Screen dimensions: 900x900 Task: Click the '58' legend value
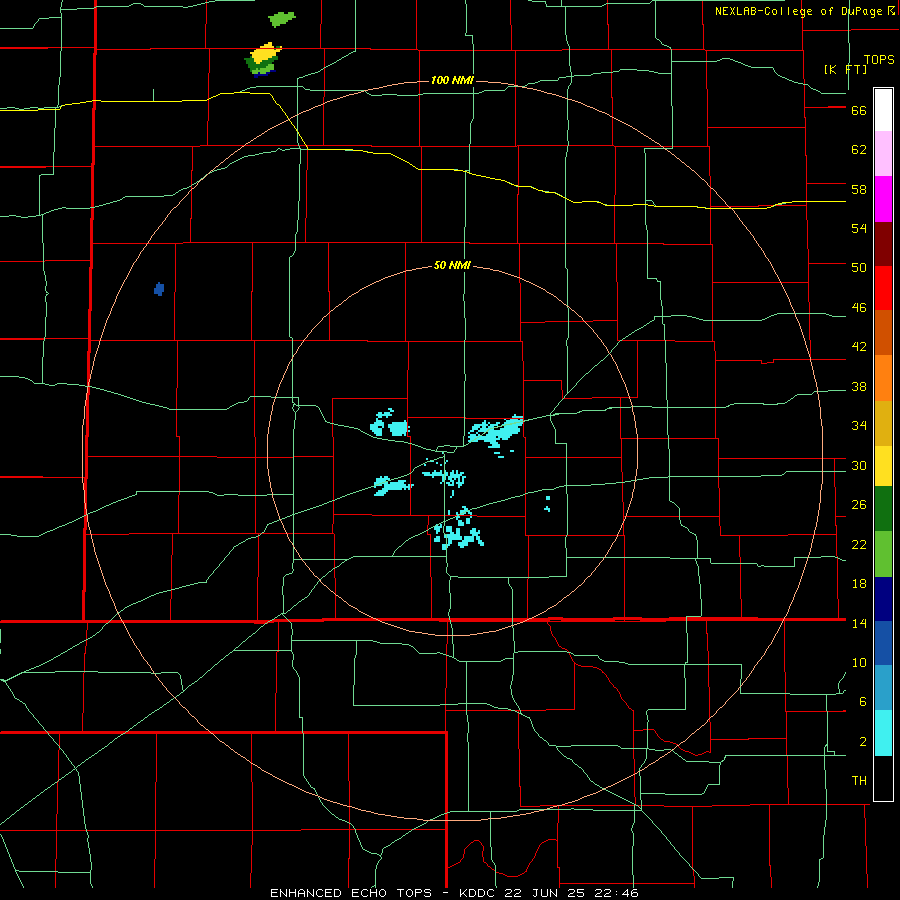click(859, 189)
